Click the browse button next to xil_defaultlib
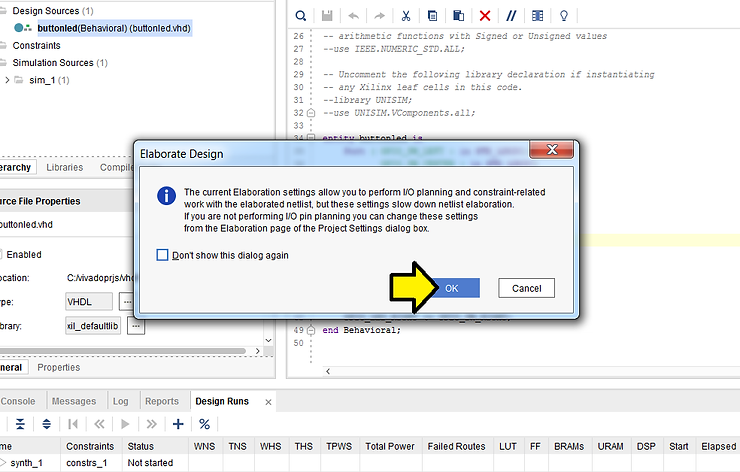740x472 pixels. (x=136, y=326)
